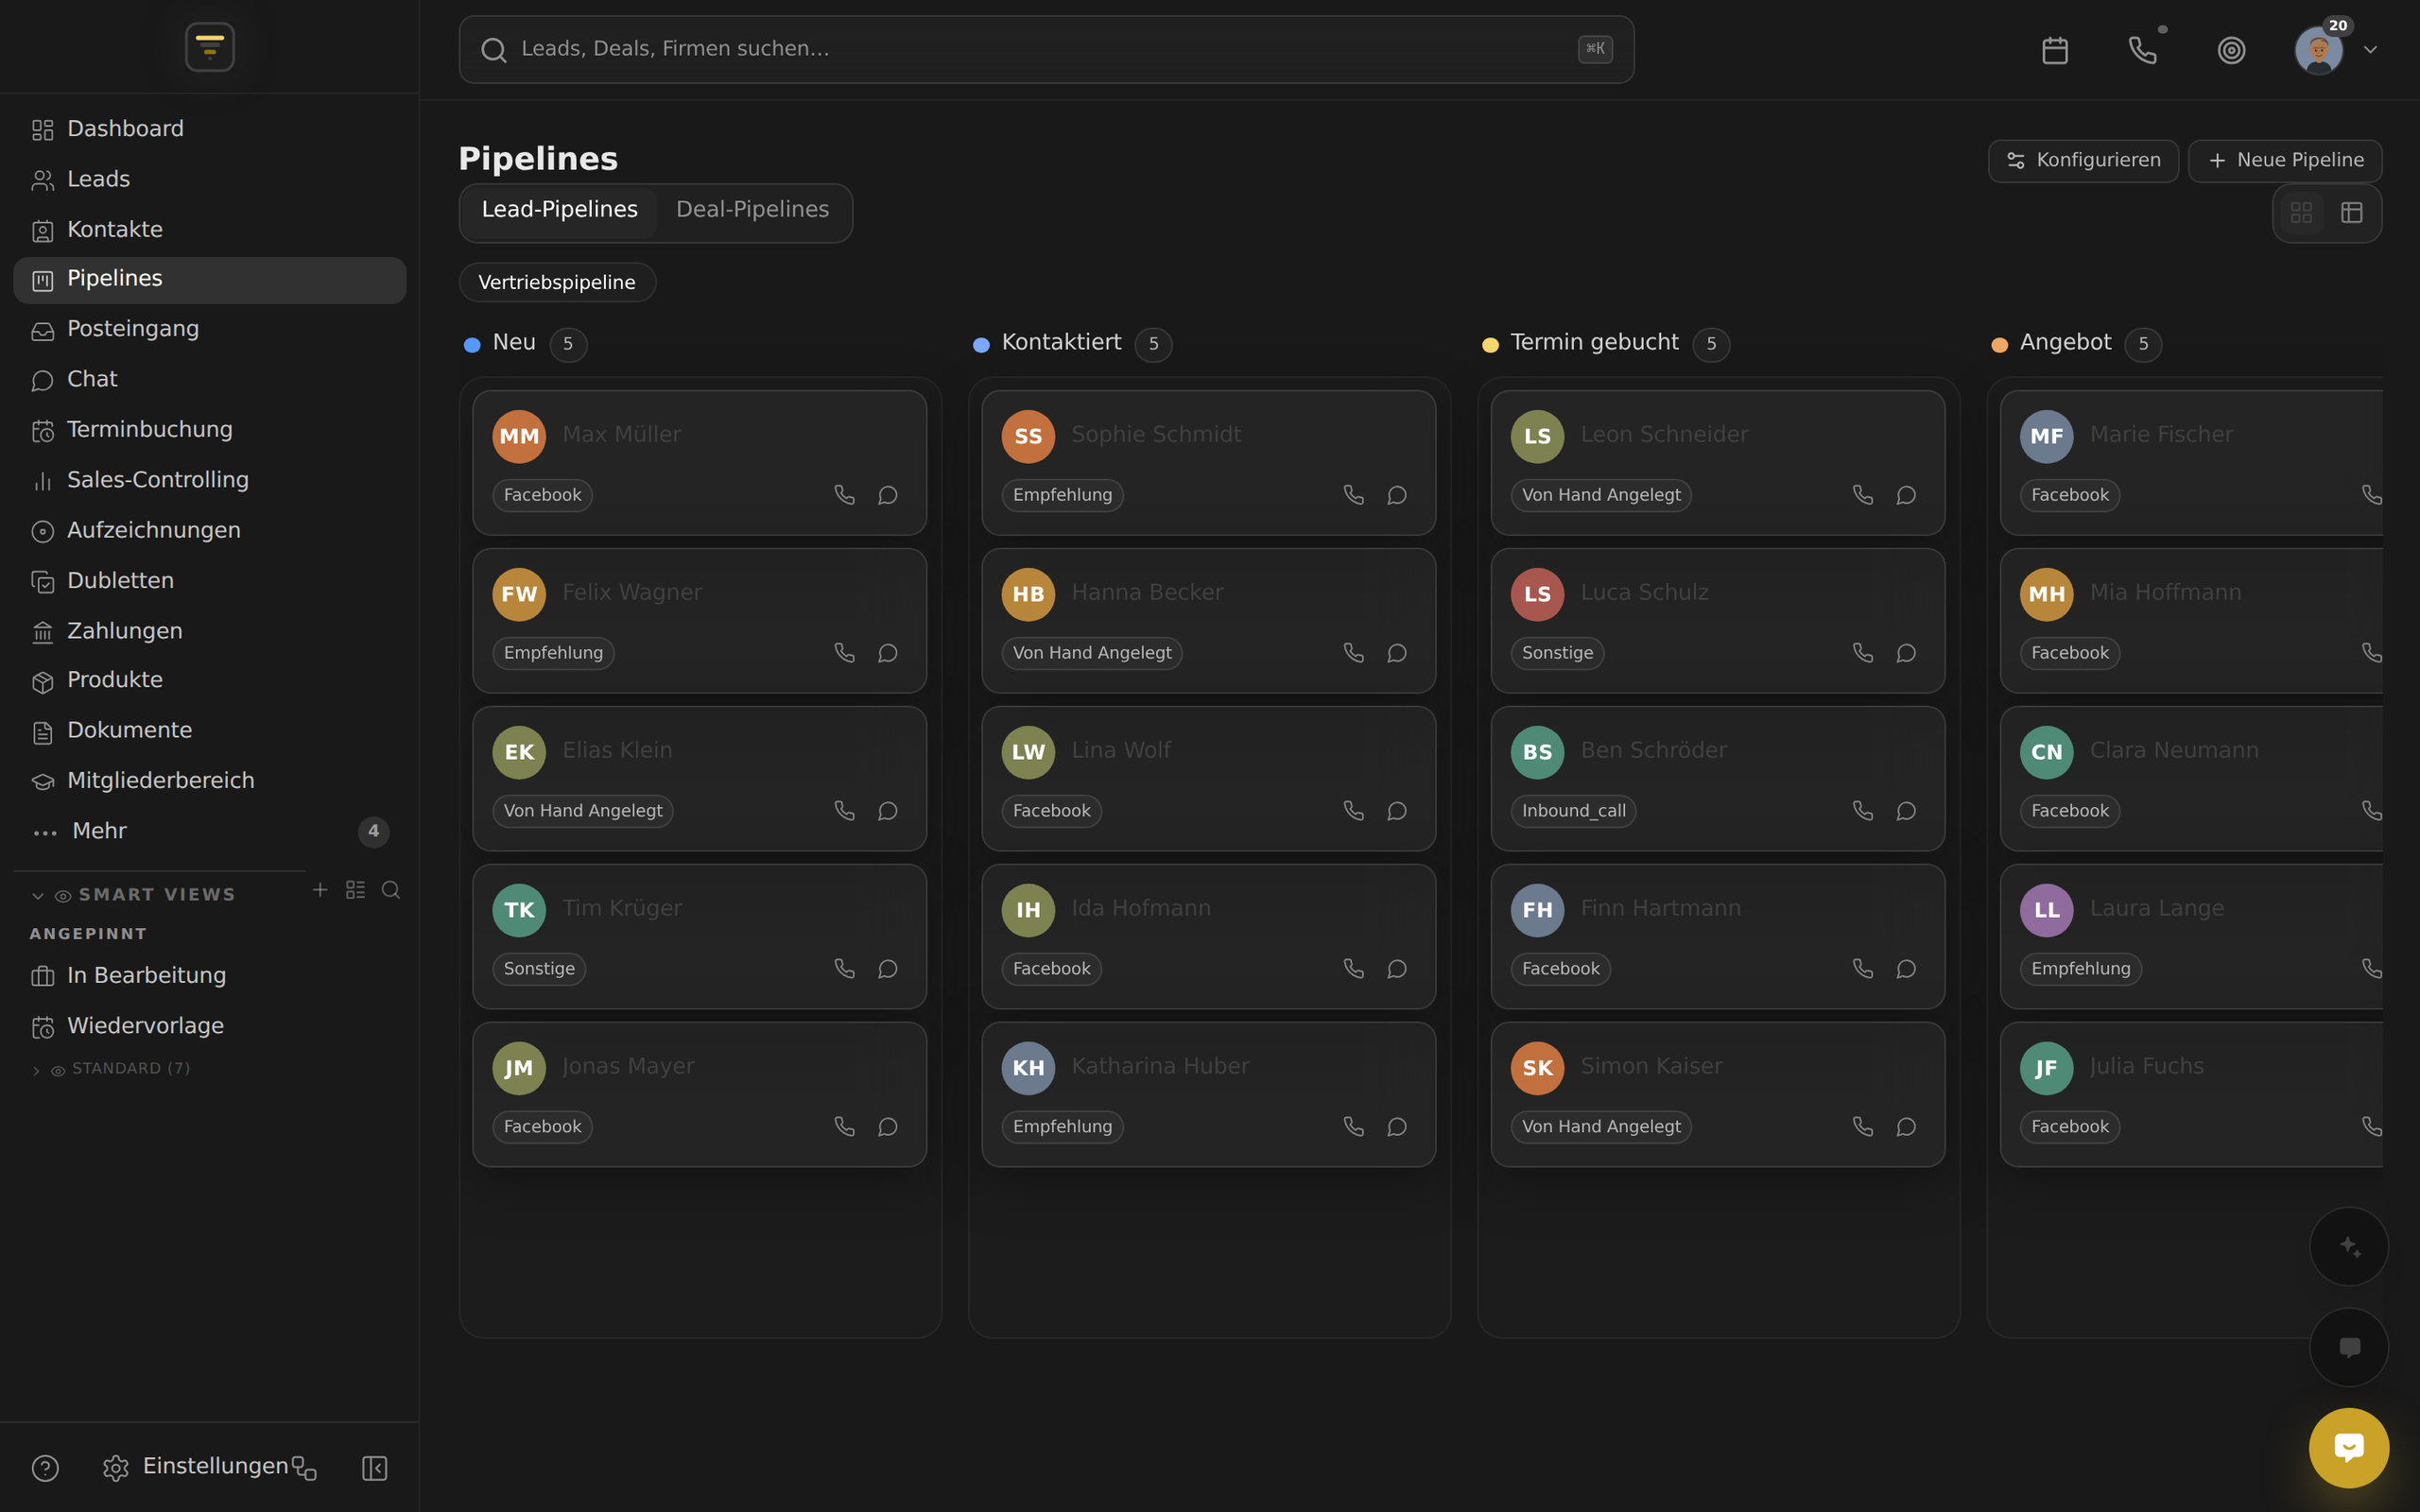Image resolution: width=2420 pixels, height=1512 pixels.
Task: Switch to the Deal-Pipelines tab
Action: (752, 210)
